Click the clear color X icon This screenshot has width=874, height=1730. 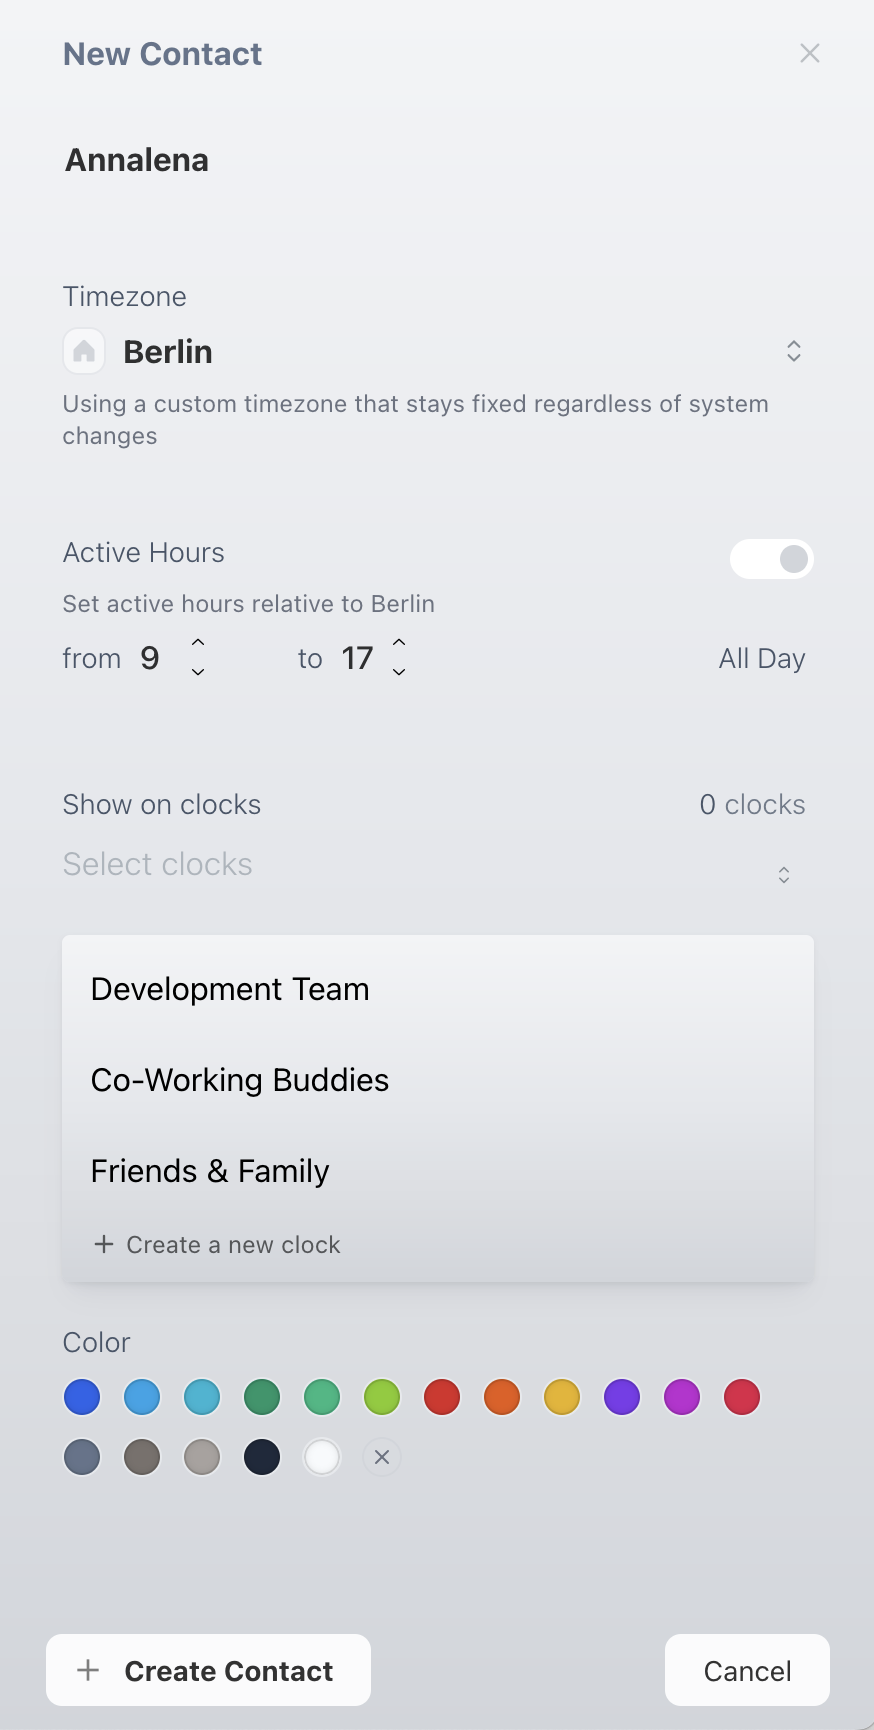point(382,1457)
